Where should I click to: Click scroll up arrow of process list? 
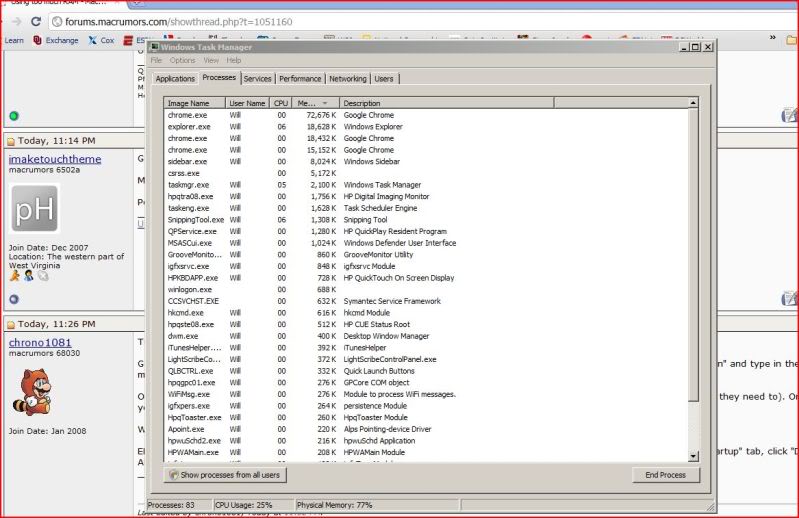point(693,103)
